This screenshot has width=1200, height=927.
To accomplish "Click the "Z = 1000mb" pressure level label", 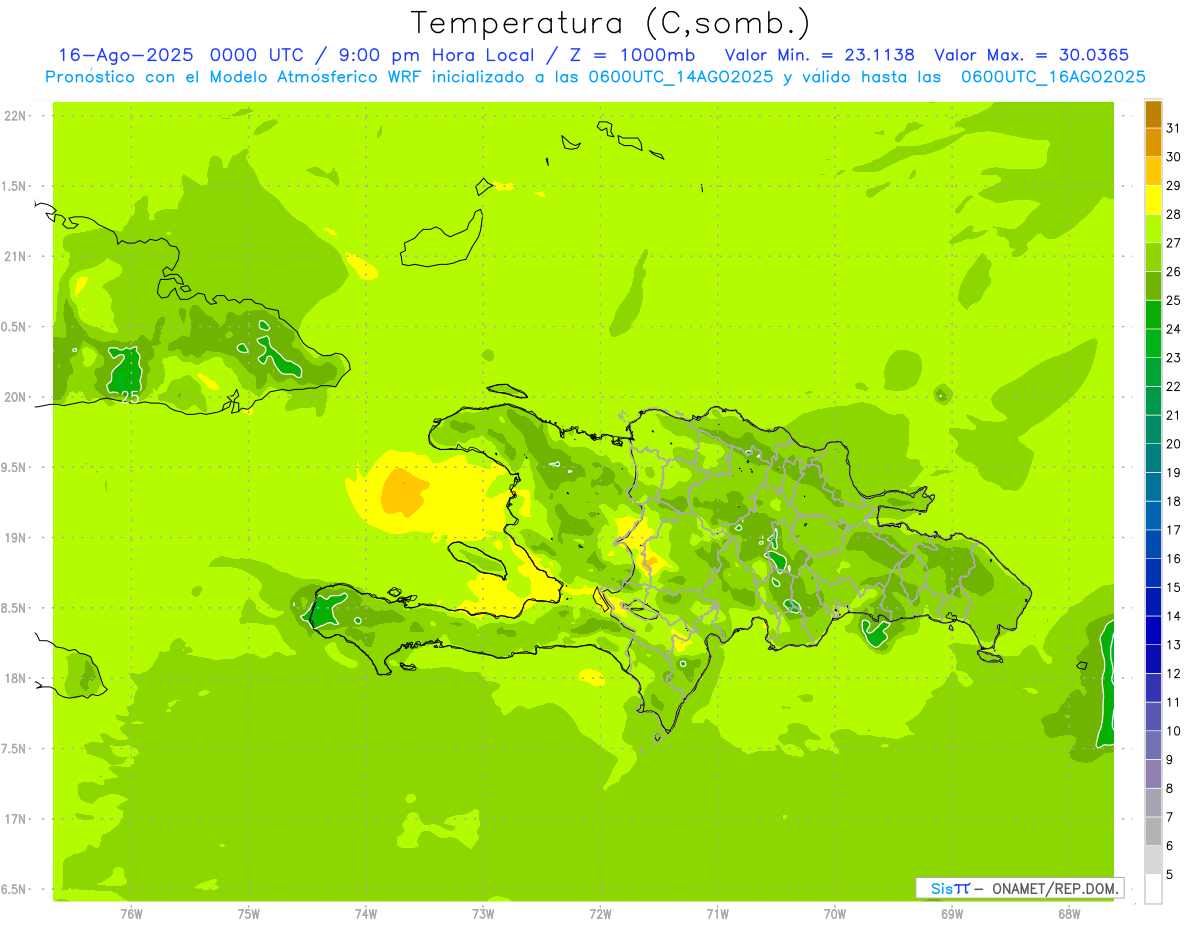I will [x=631, y=55].
